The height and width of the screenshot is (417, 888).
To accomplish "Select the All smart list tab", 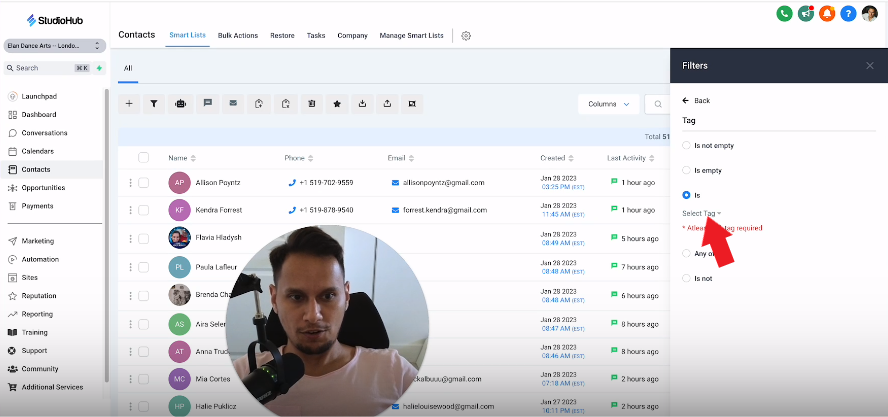I will 128,68.
